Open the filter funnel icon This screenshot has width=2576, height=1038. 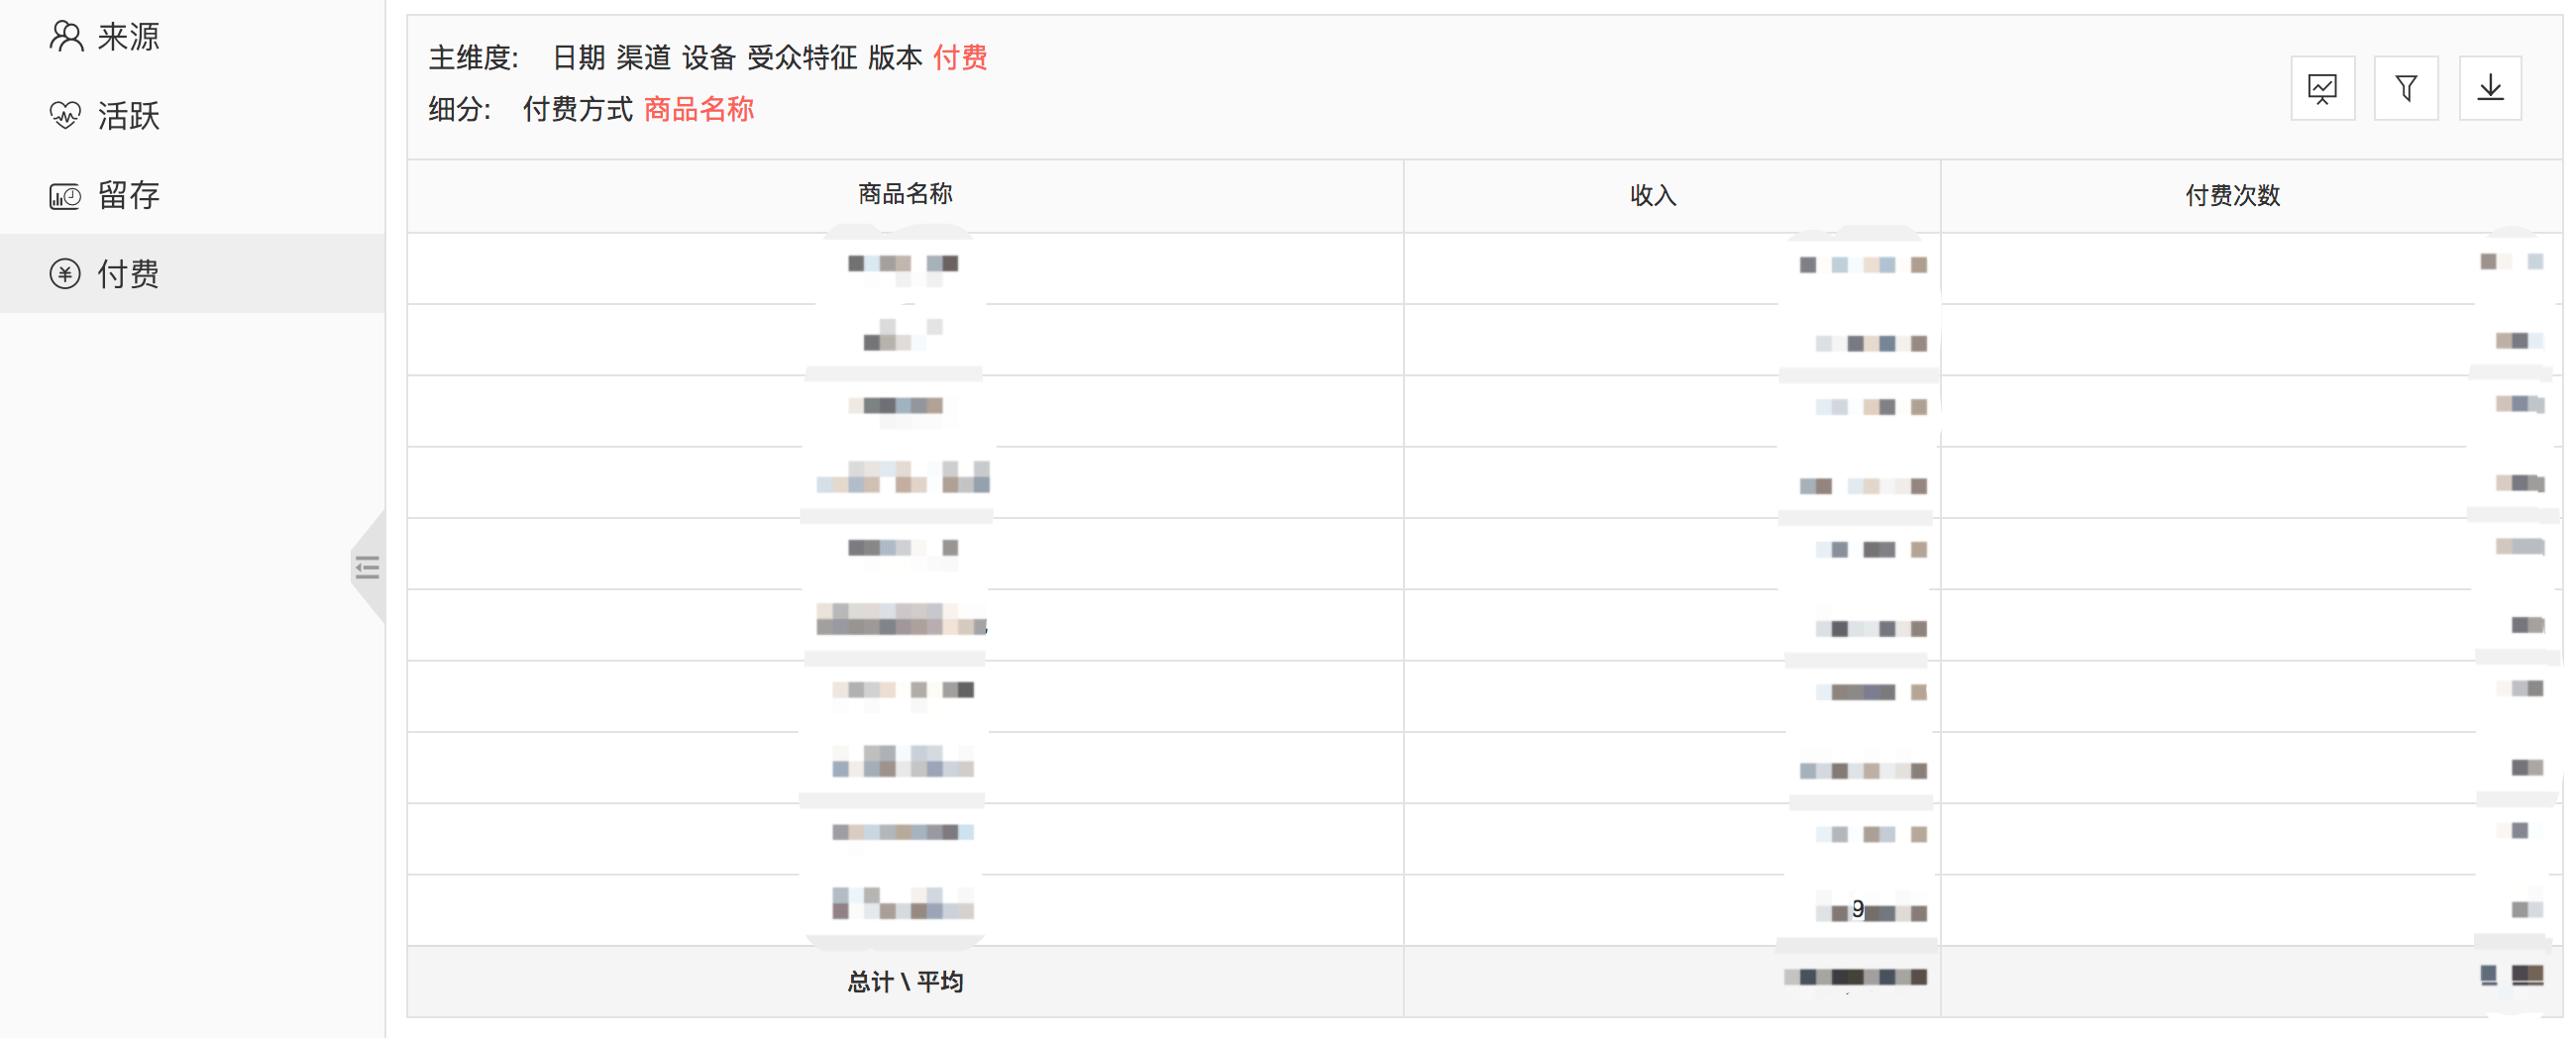click(x=2406, y=89)
